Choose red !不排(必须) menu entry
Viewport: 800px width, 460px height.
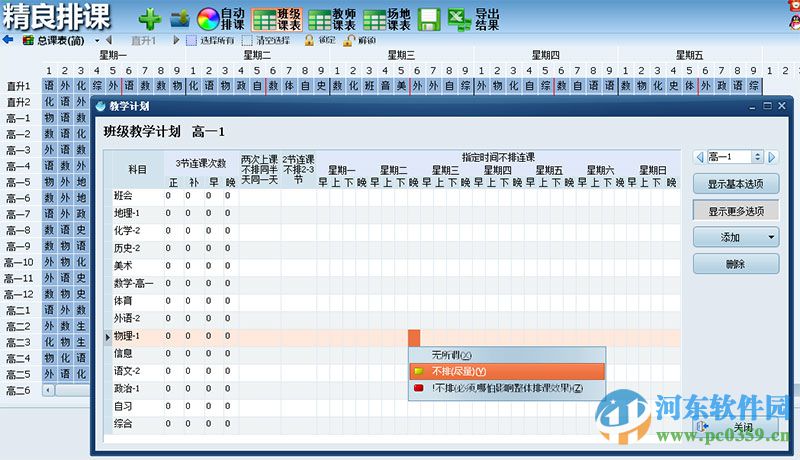pos(507,388)
